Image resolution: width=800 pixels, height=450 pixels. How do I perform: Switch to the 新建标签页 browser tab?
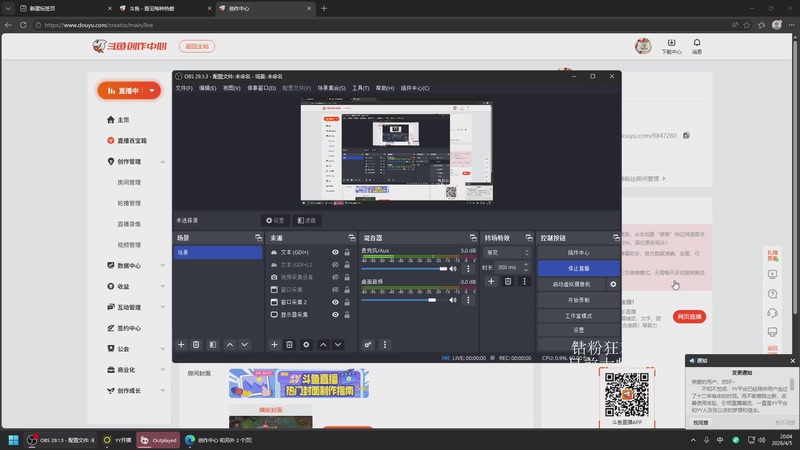pos(64,9)
